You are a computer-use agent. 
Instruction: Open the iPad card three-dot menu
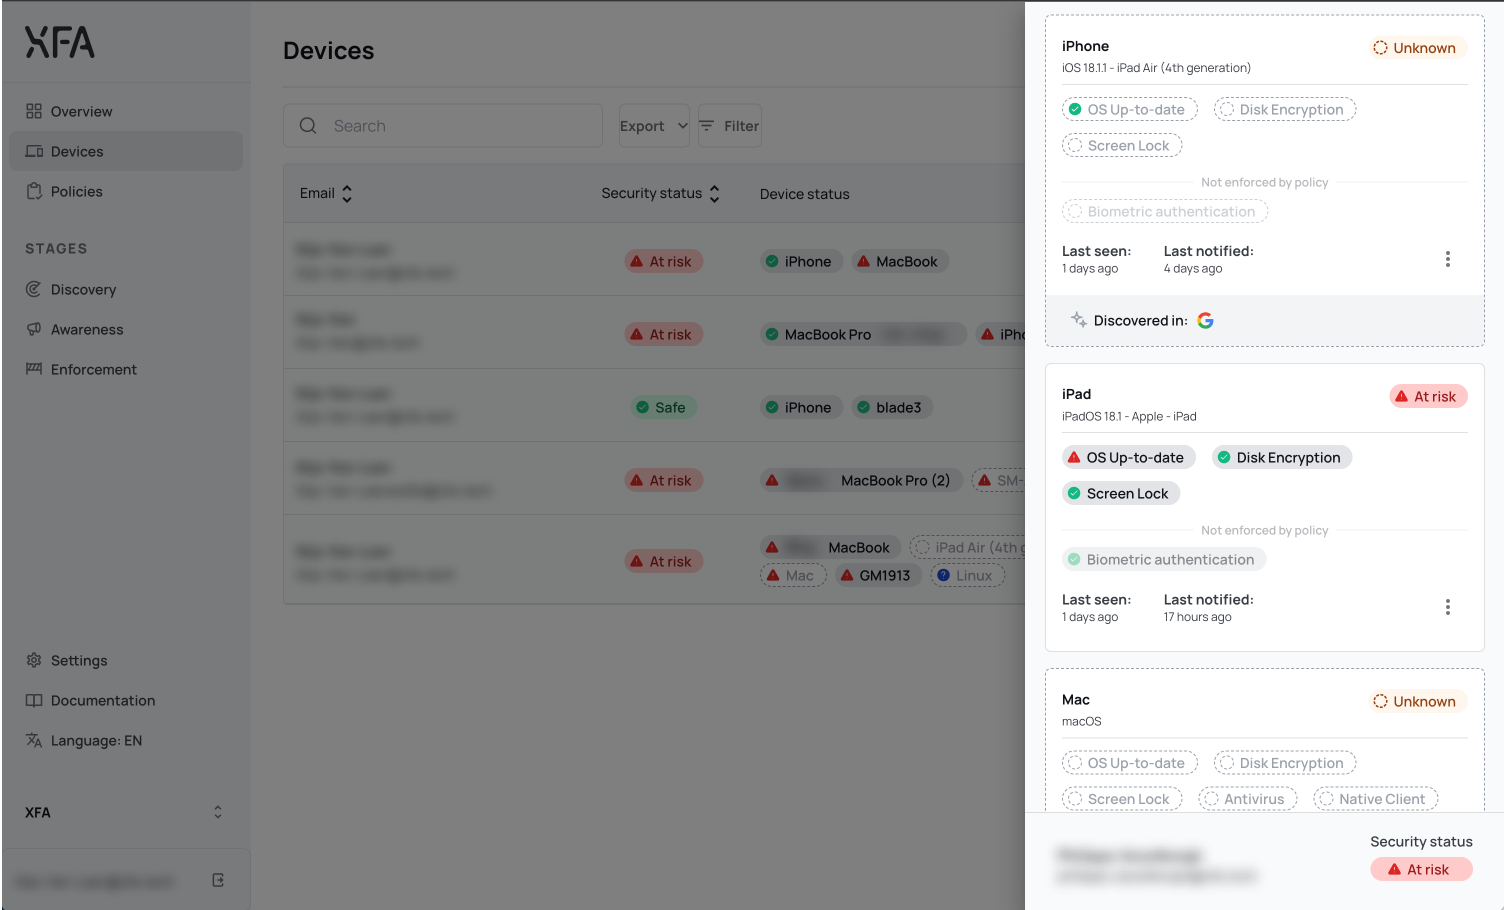(1447, 607)
